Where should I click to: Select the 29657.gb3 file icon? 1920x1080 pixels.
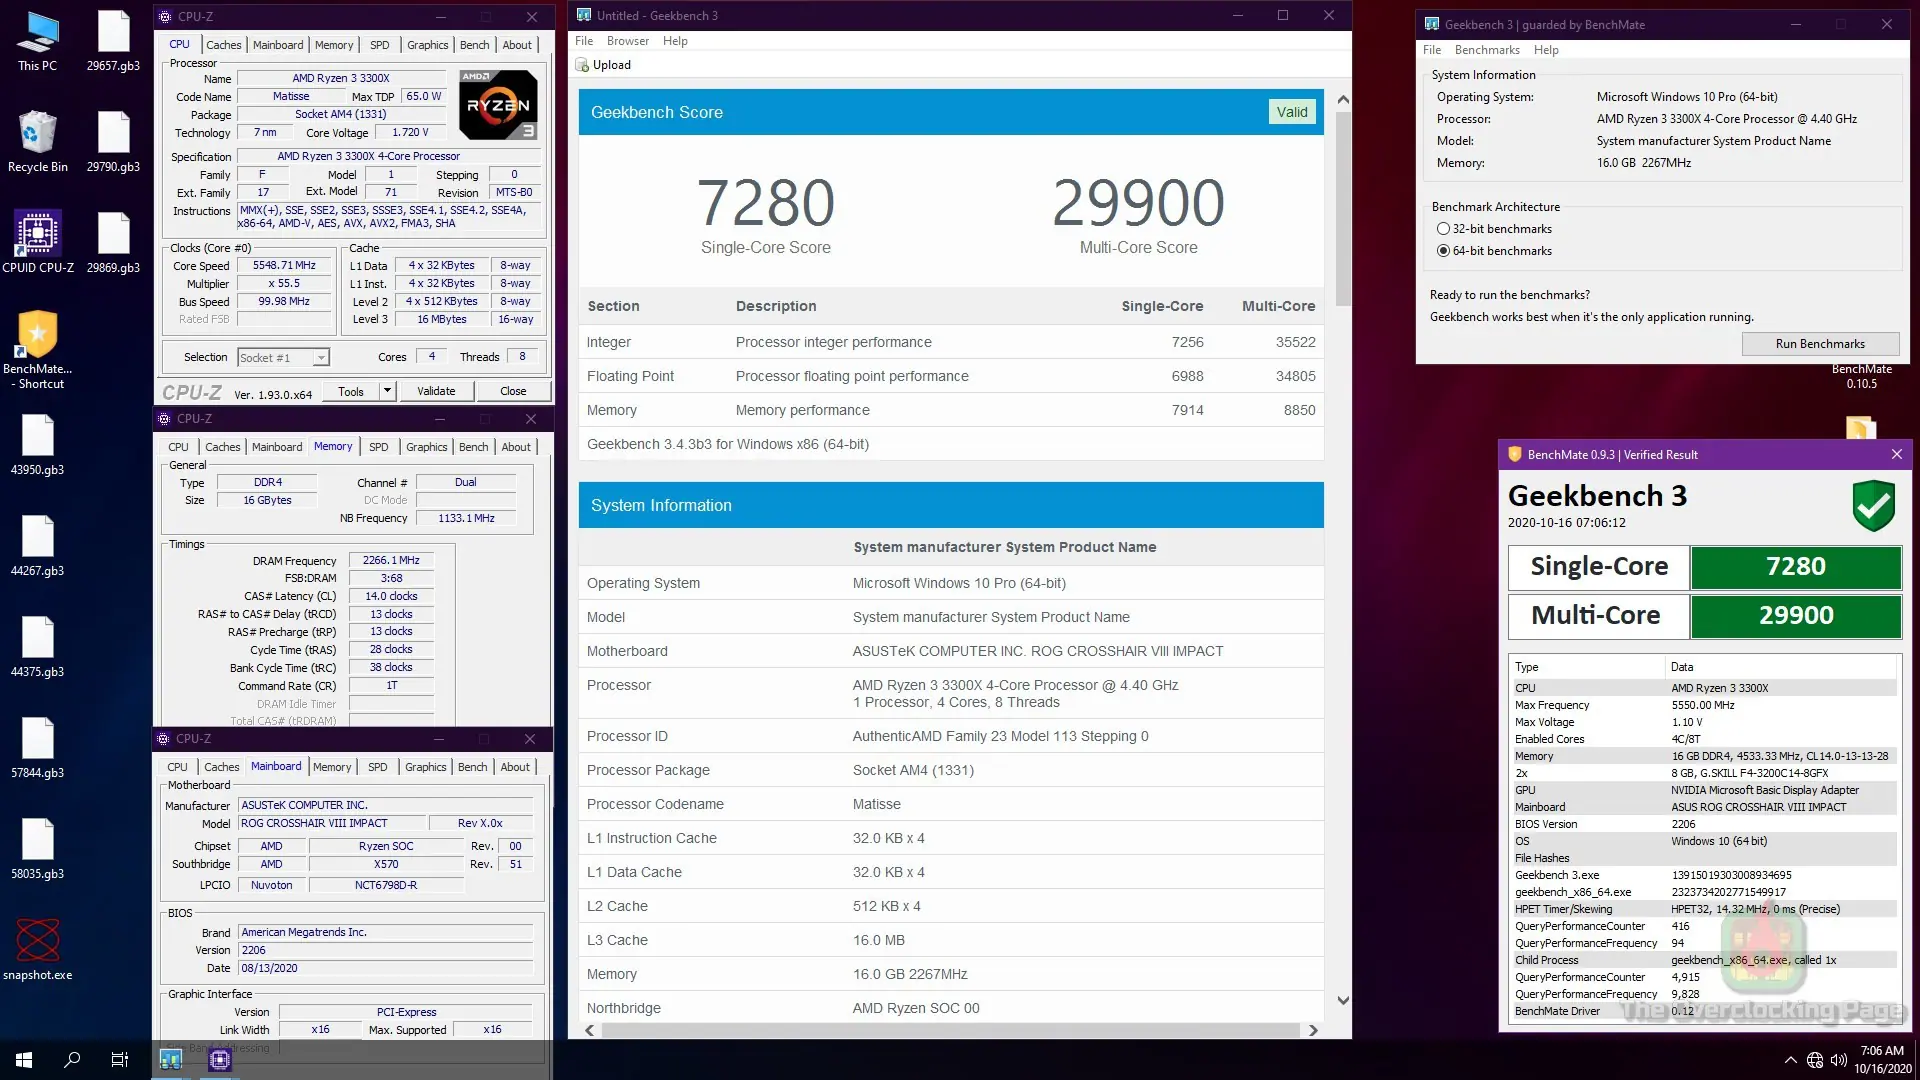tap(113, 40)
